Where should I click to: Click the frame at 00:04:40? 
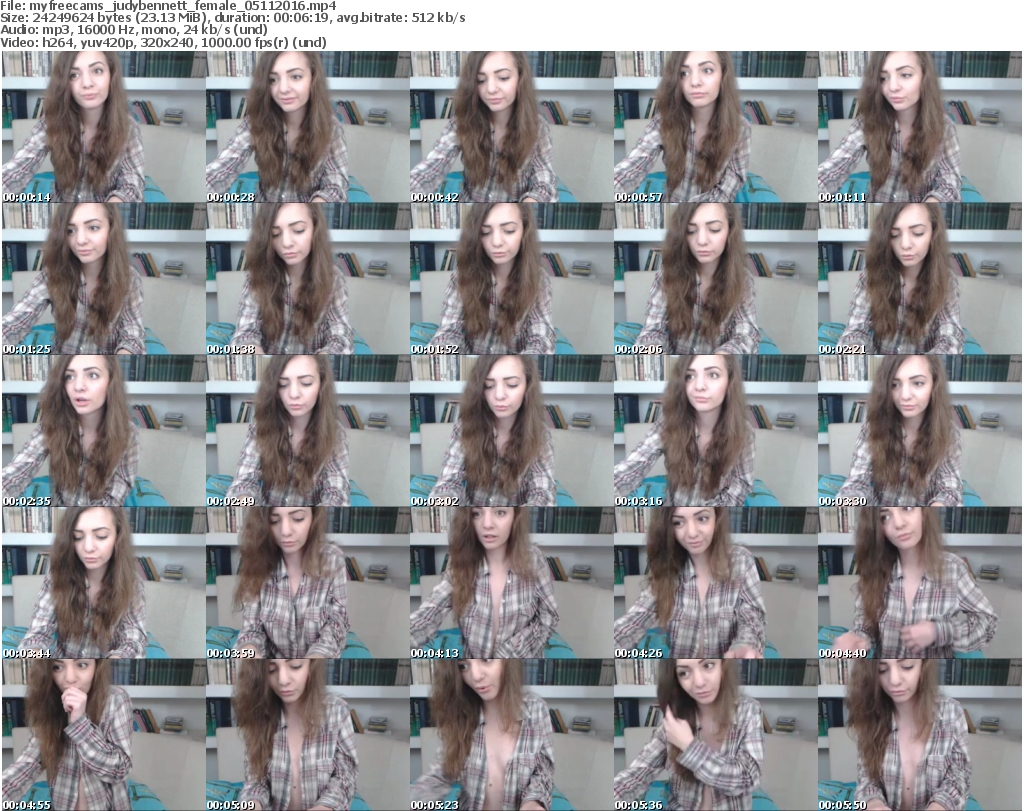[x=920, y=583]
